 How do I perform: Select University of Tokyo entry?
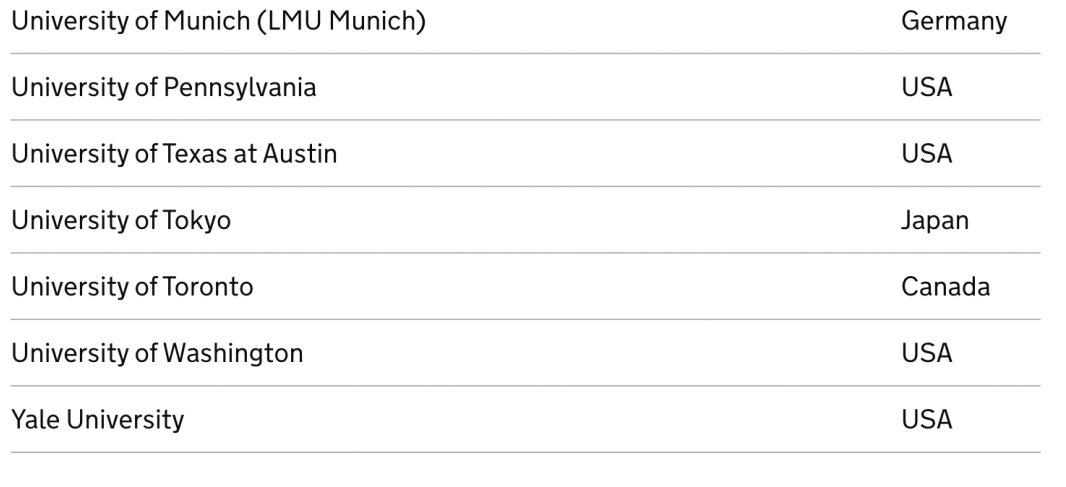[x=121, y=220]
